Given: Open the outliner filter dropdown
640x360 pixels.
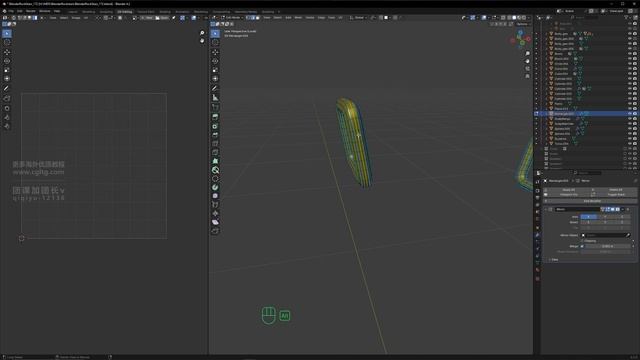Looking at the screenshot, I should pyautogui.click(x=628, y=18).
